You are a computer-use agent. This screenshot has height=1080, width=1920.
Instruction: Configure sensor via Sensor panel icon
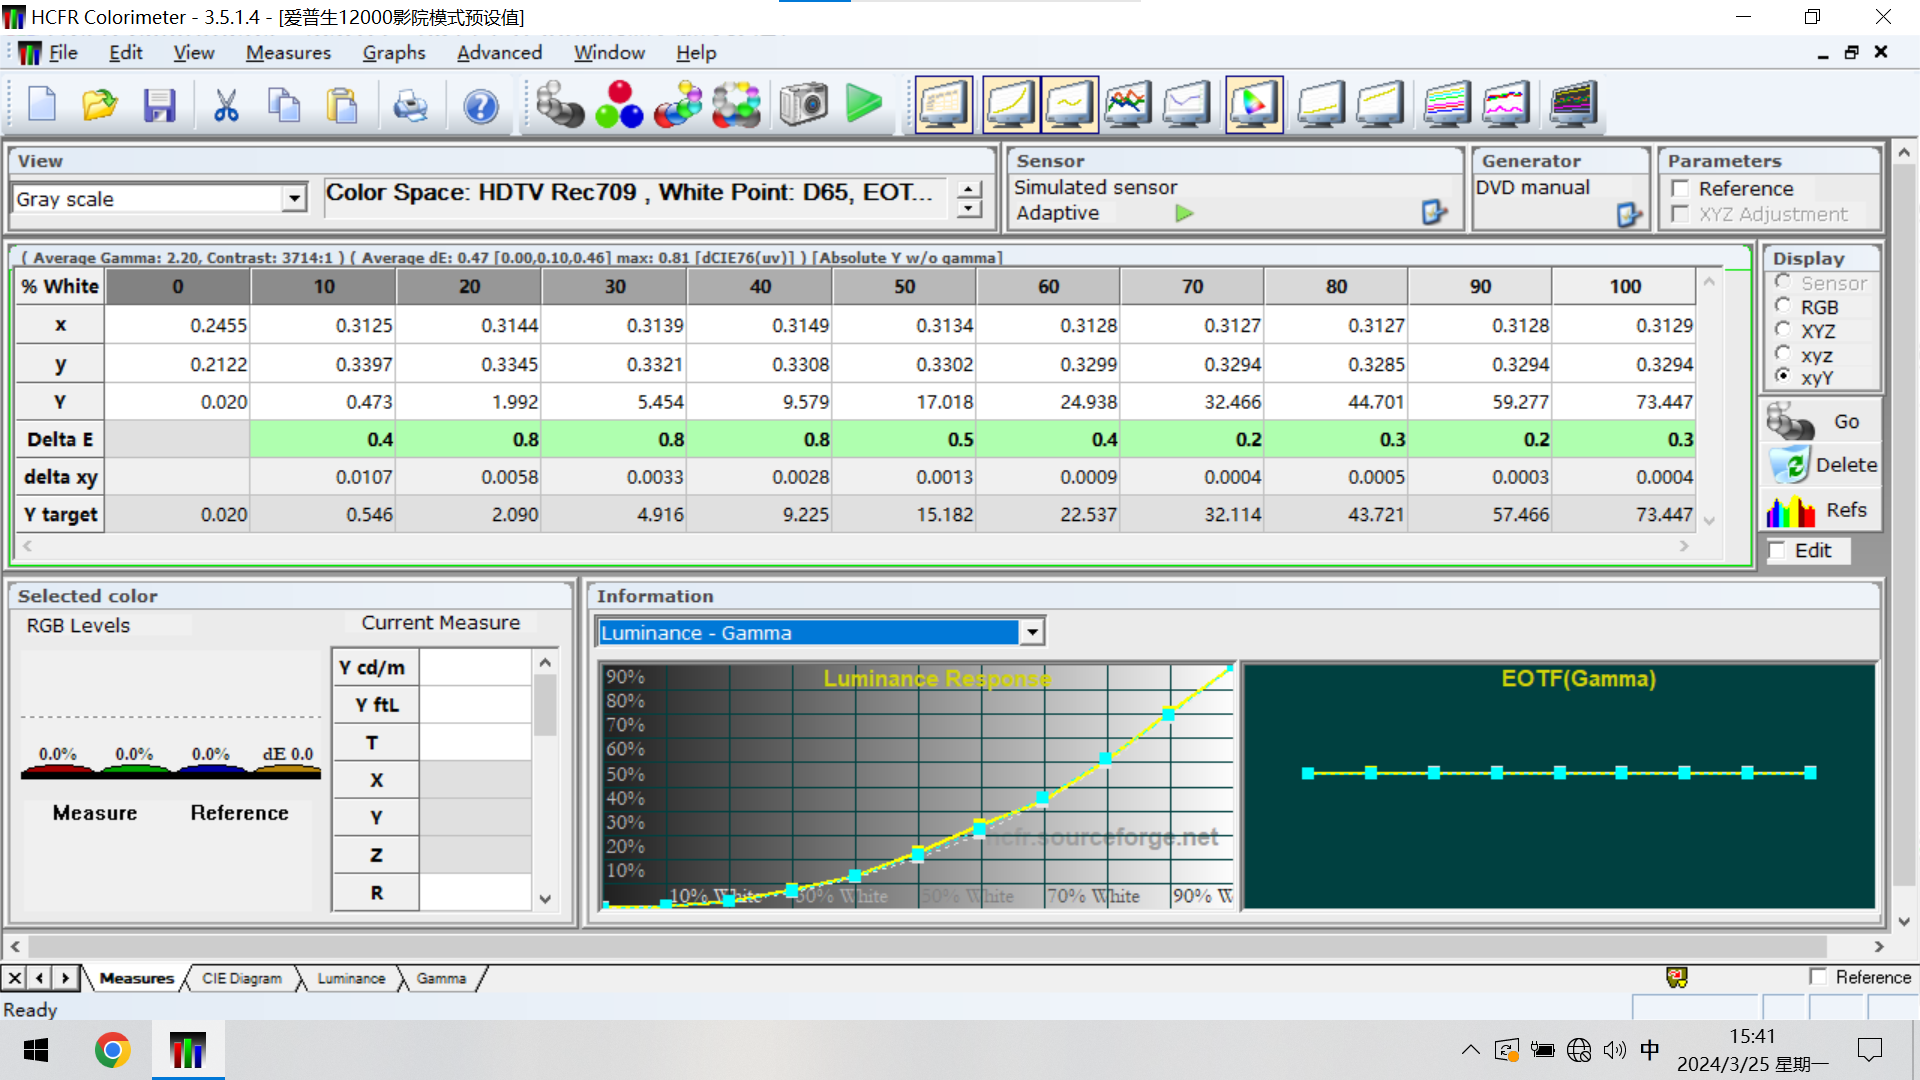pos(1434,212)
